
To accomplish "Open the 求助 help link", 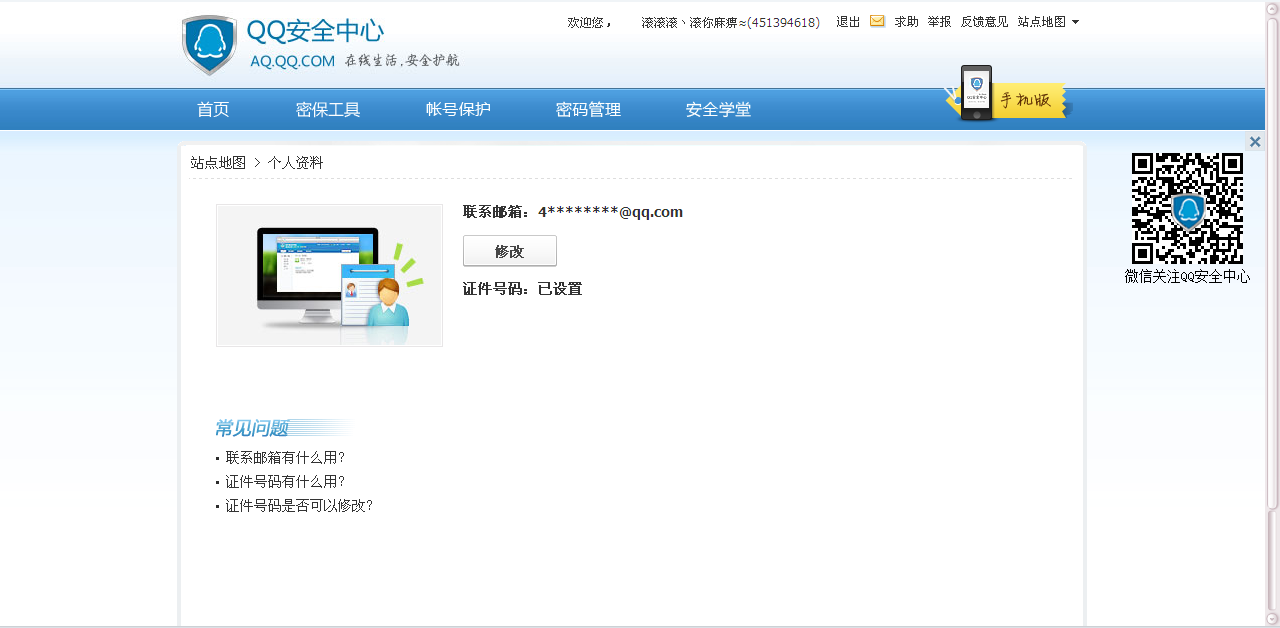I will (x=906, y=22).
